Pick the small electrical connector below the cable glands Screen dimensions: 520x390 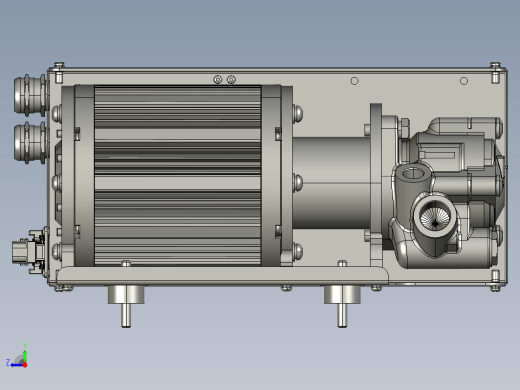point(29,252)
